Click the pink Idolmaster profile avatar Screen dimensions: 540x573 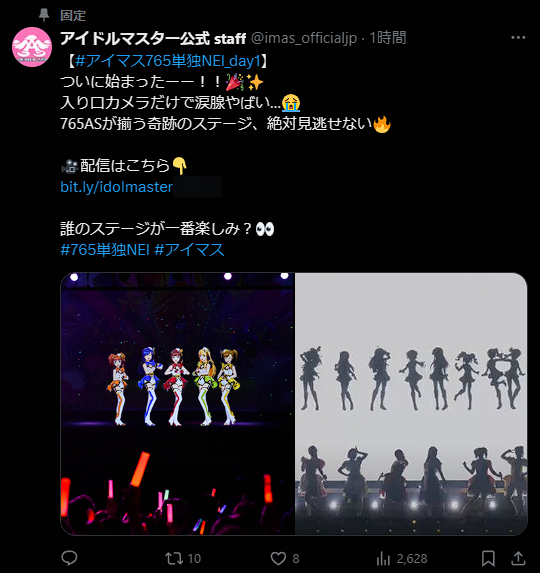(32, 47)
